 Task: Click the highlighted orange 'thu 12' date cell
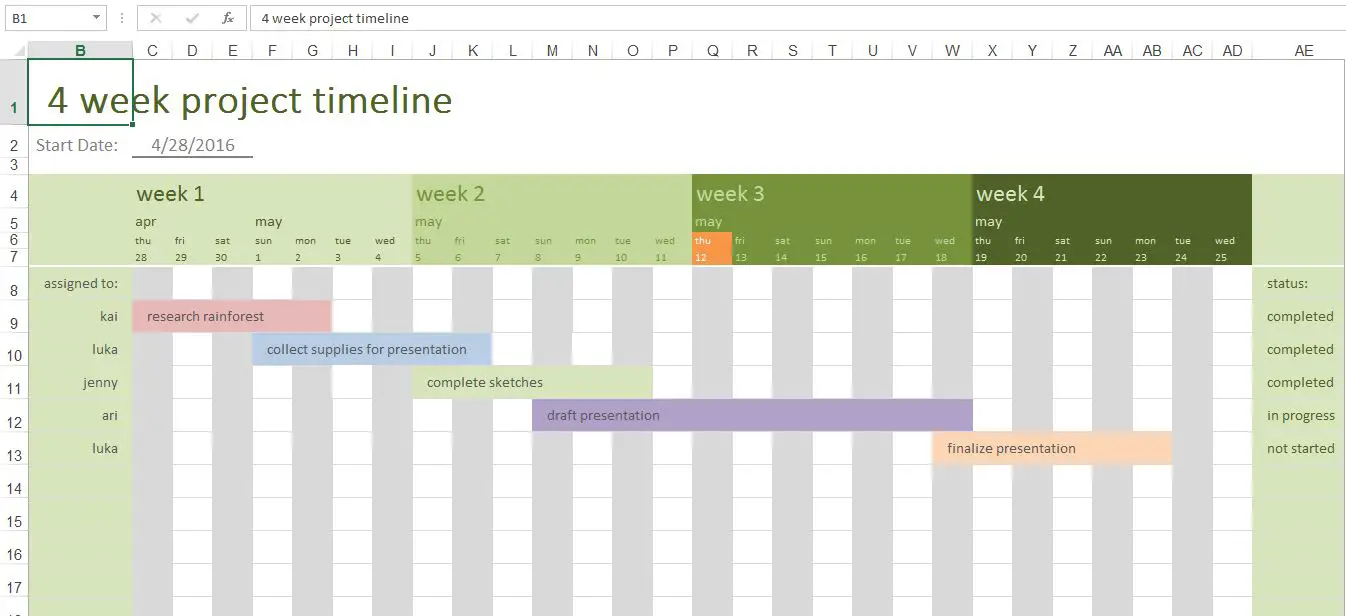pyautogui.click(x=712, y=248)
